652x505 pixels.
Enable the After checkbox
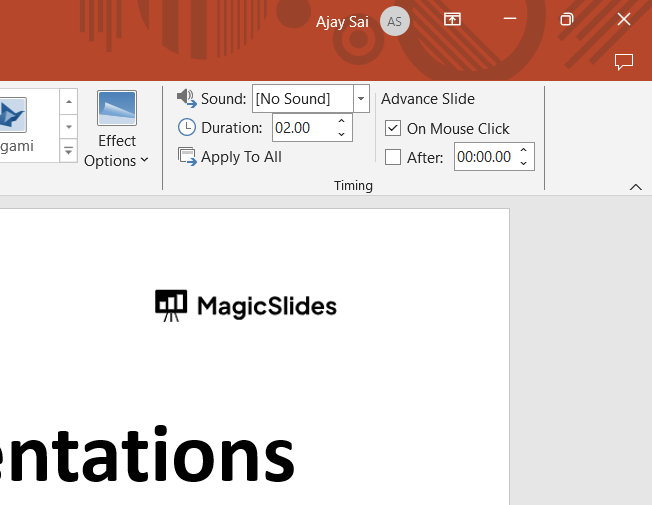coord(393,157)
